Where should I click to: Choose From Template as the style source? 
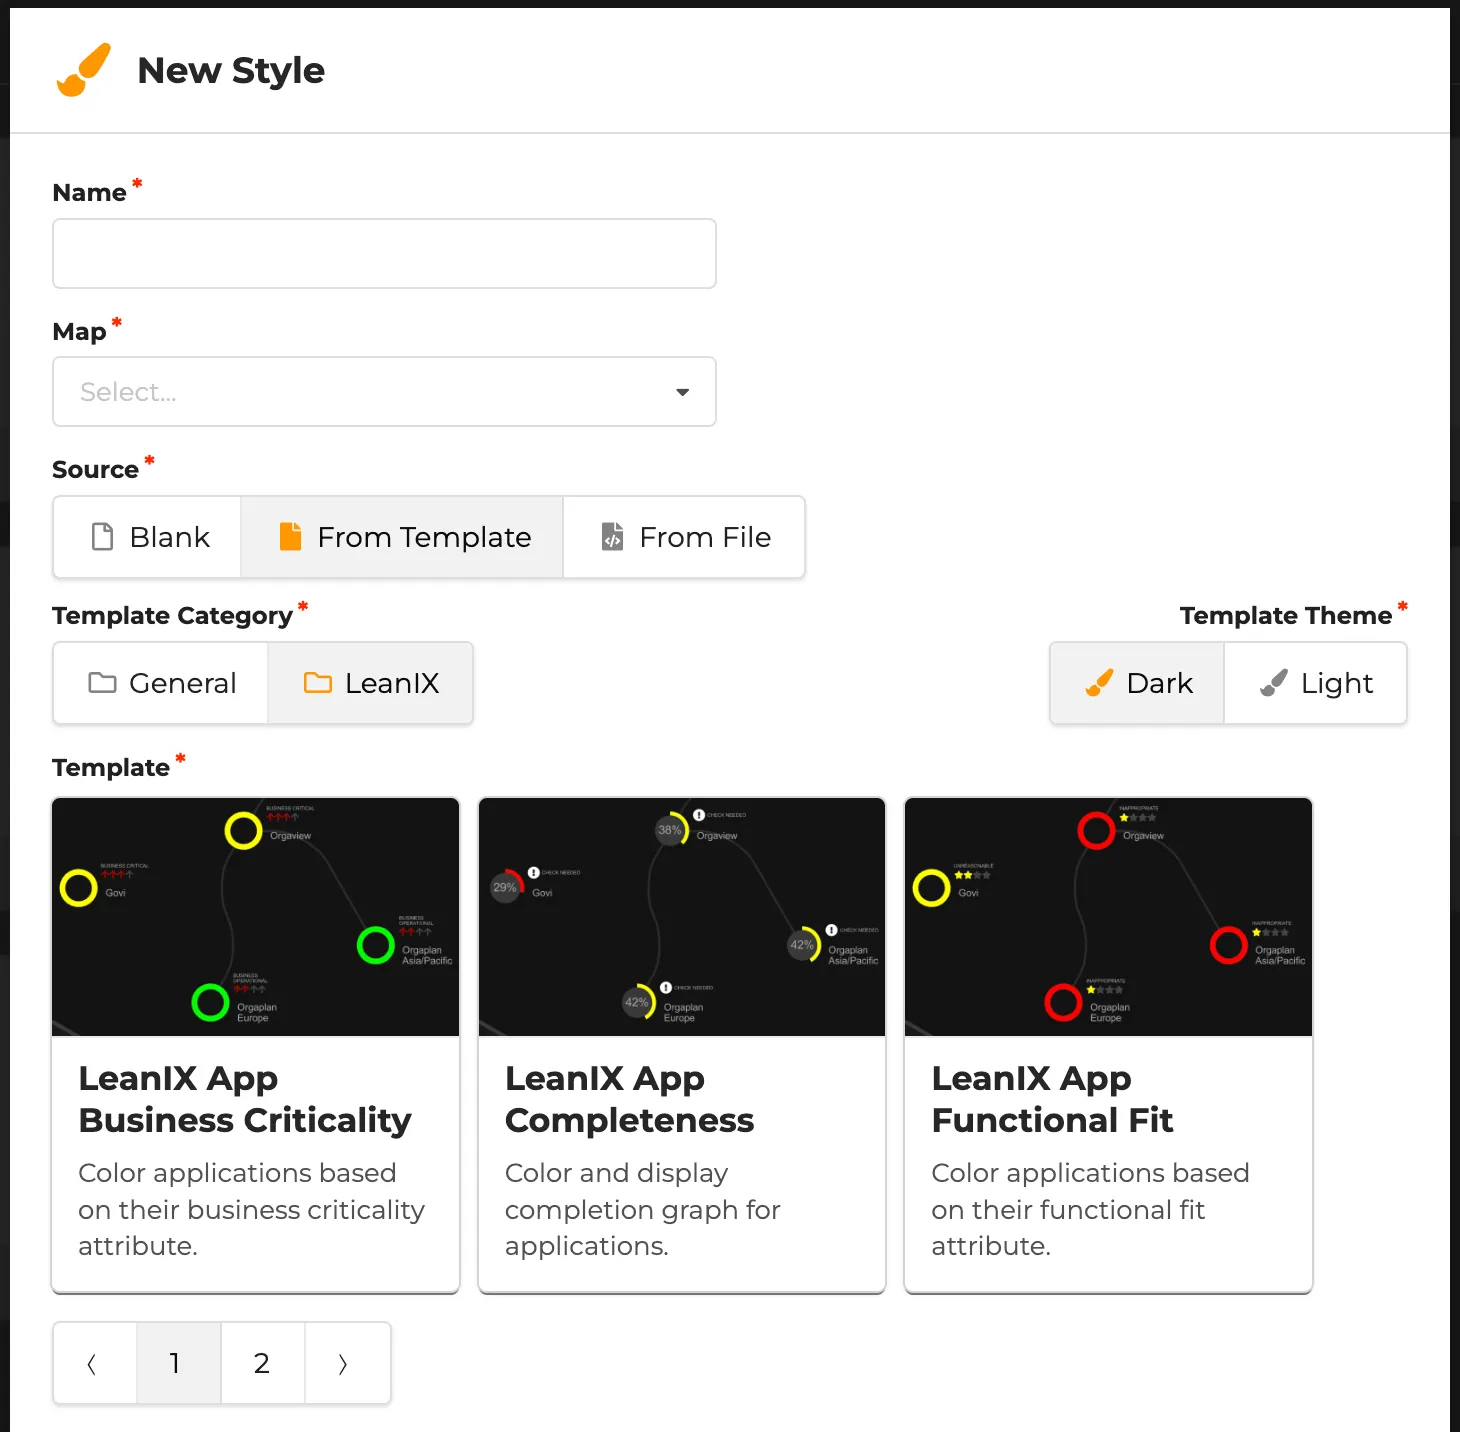pos(402,537)
